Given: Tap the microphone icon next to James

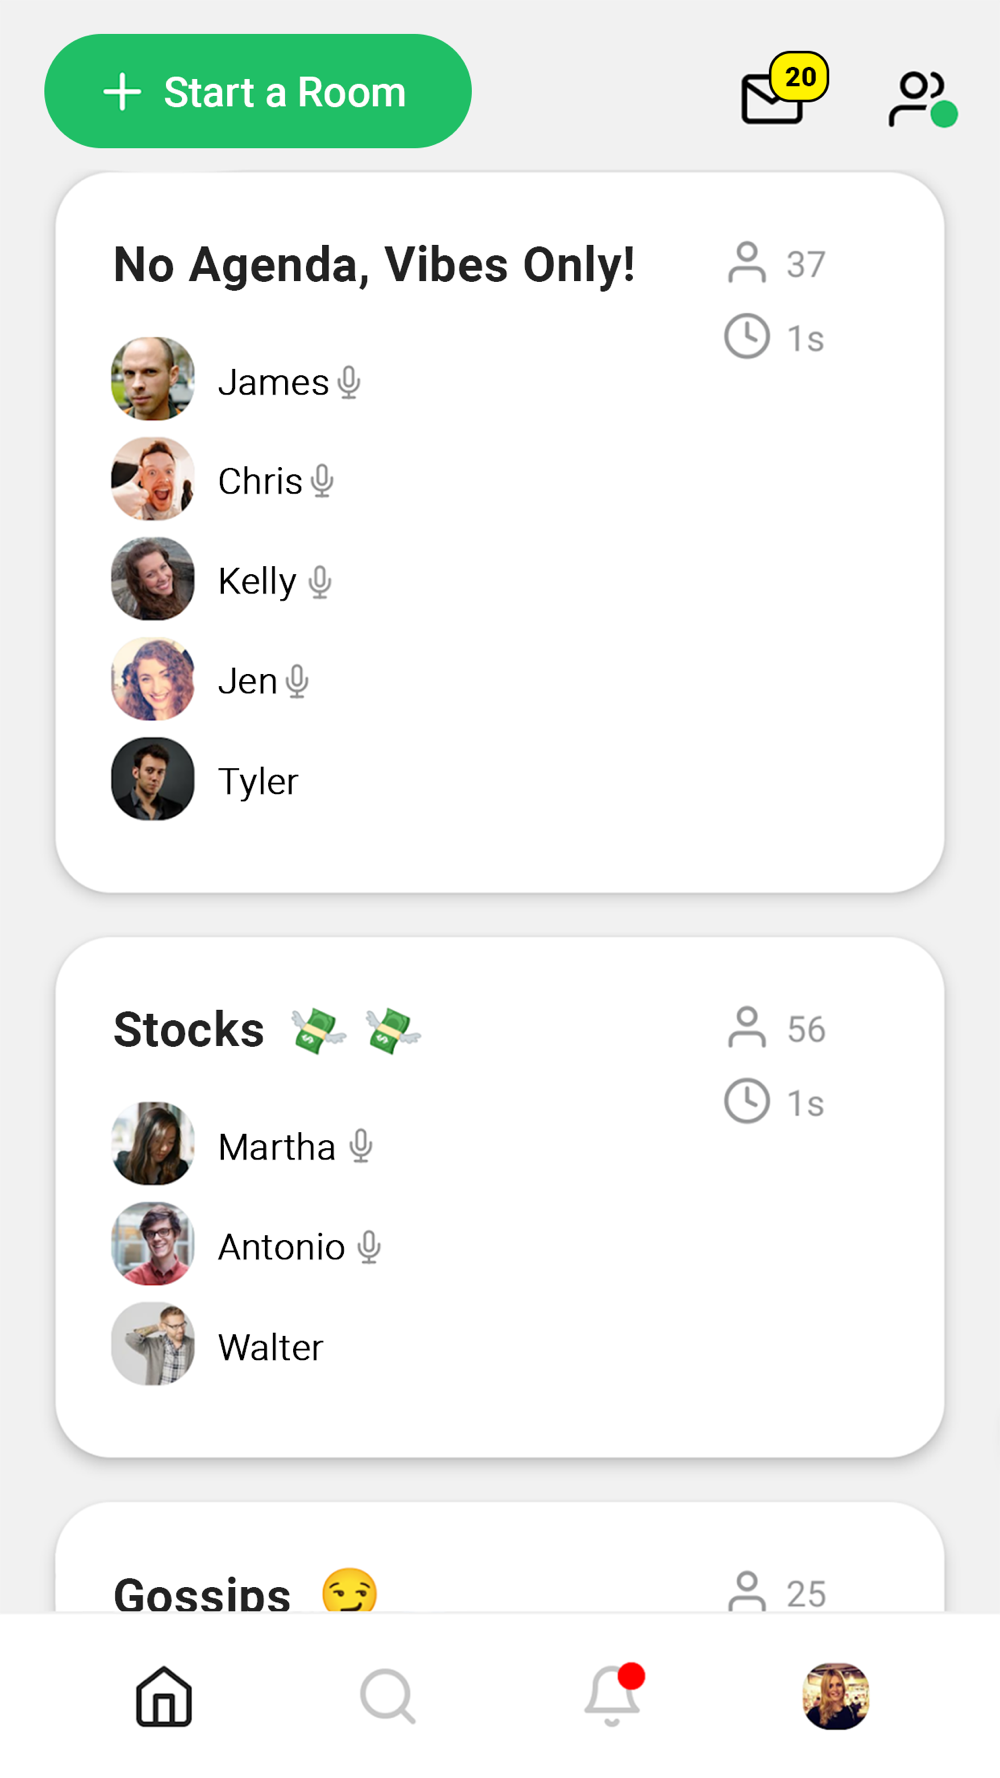Looking at the screenshot, I should click(349, 382).
